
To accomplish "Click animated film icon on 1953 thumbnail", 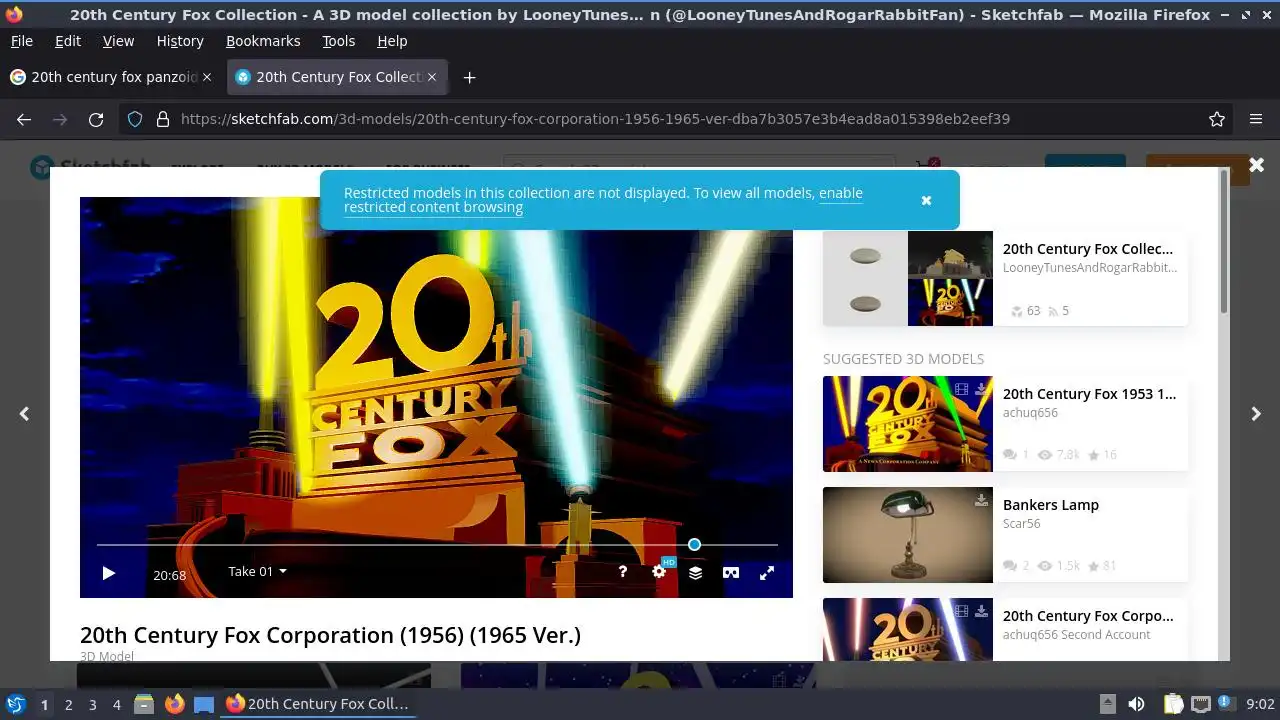I will click(961, 388).
